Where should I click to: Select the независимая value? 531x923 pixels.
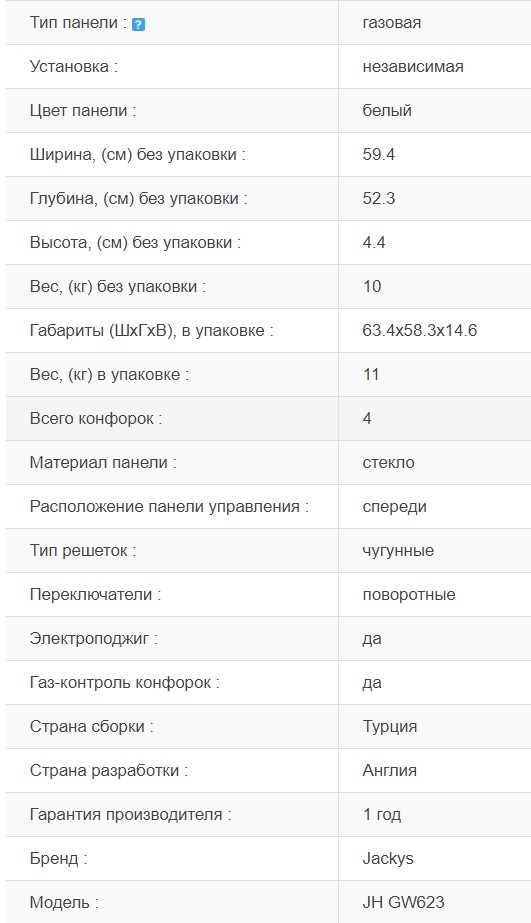click(x=413, y=67)
